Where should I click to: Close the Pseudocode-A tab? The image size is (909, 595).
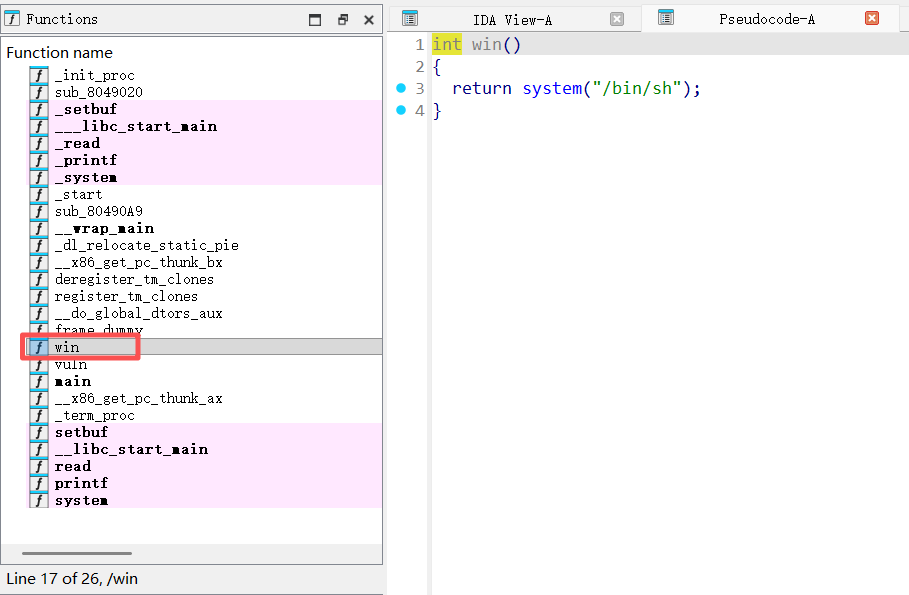tap(872, 19)
